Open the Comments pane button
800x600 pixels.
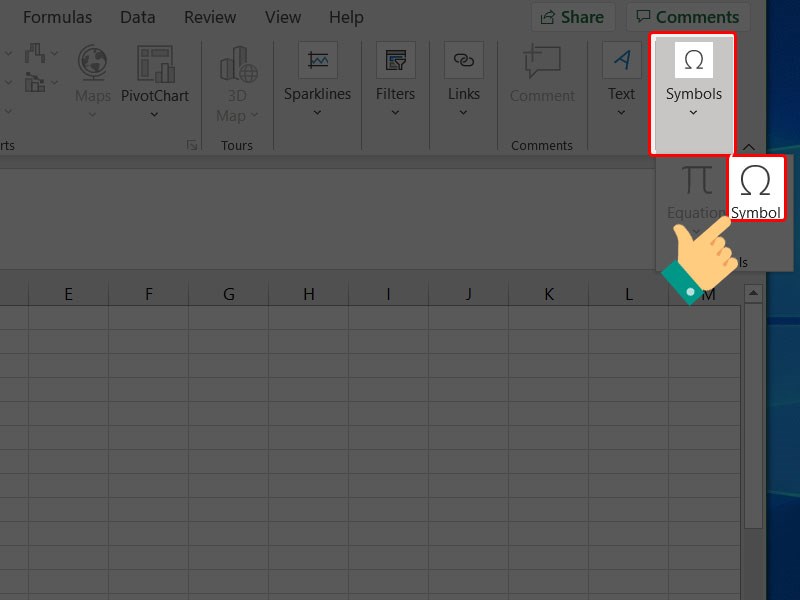click(x=686, y=17)
